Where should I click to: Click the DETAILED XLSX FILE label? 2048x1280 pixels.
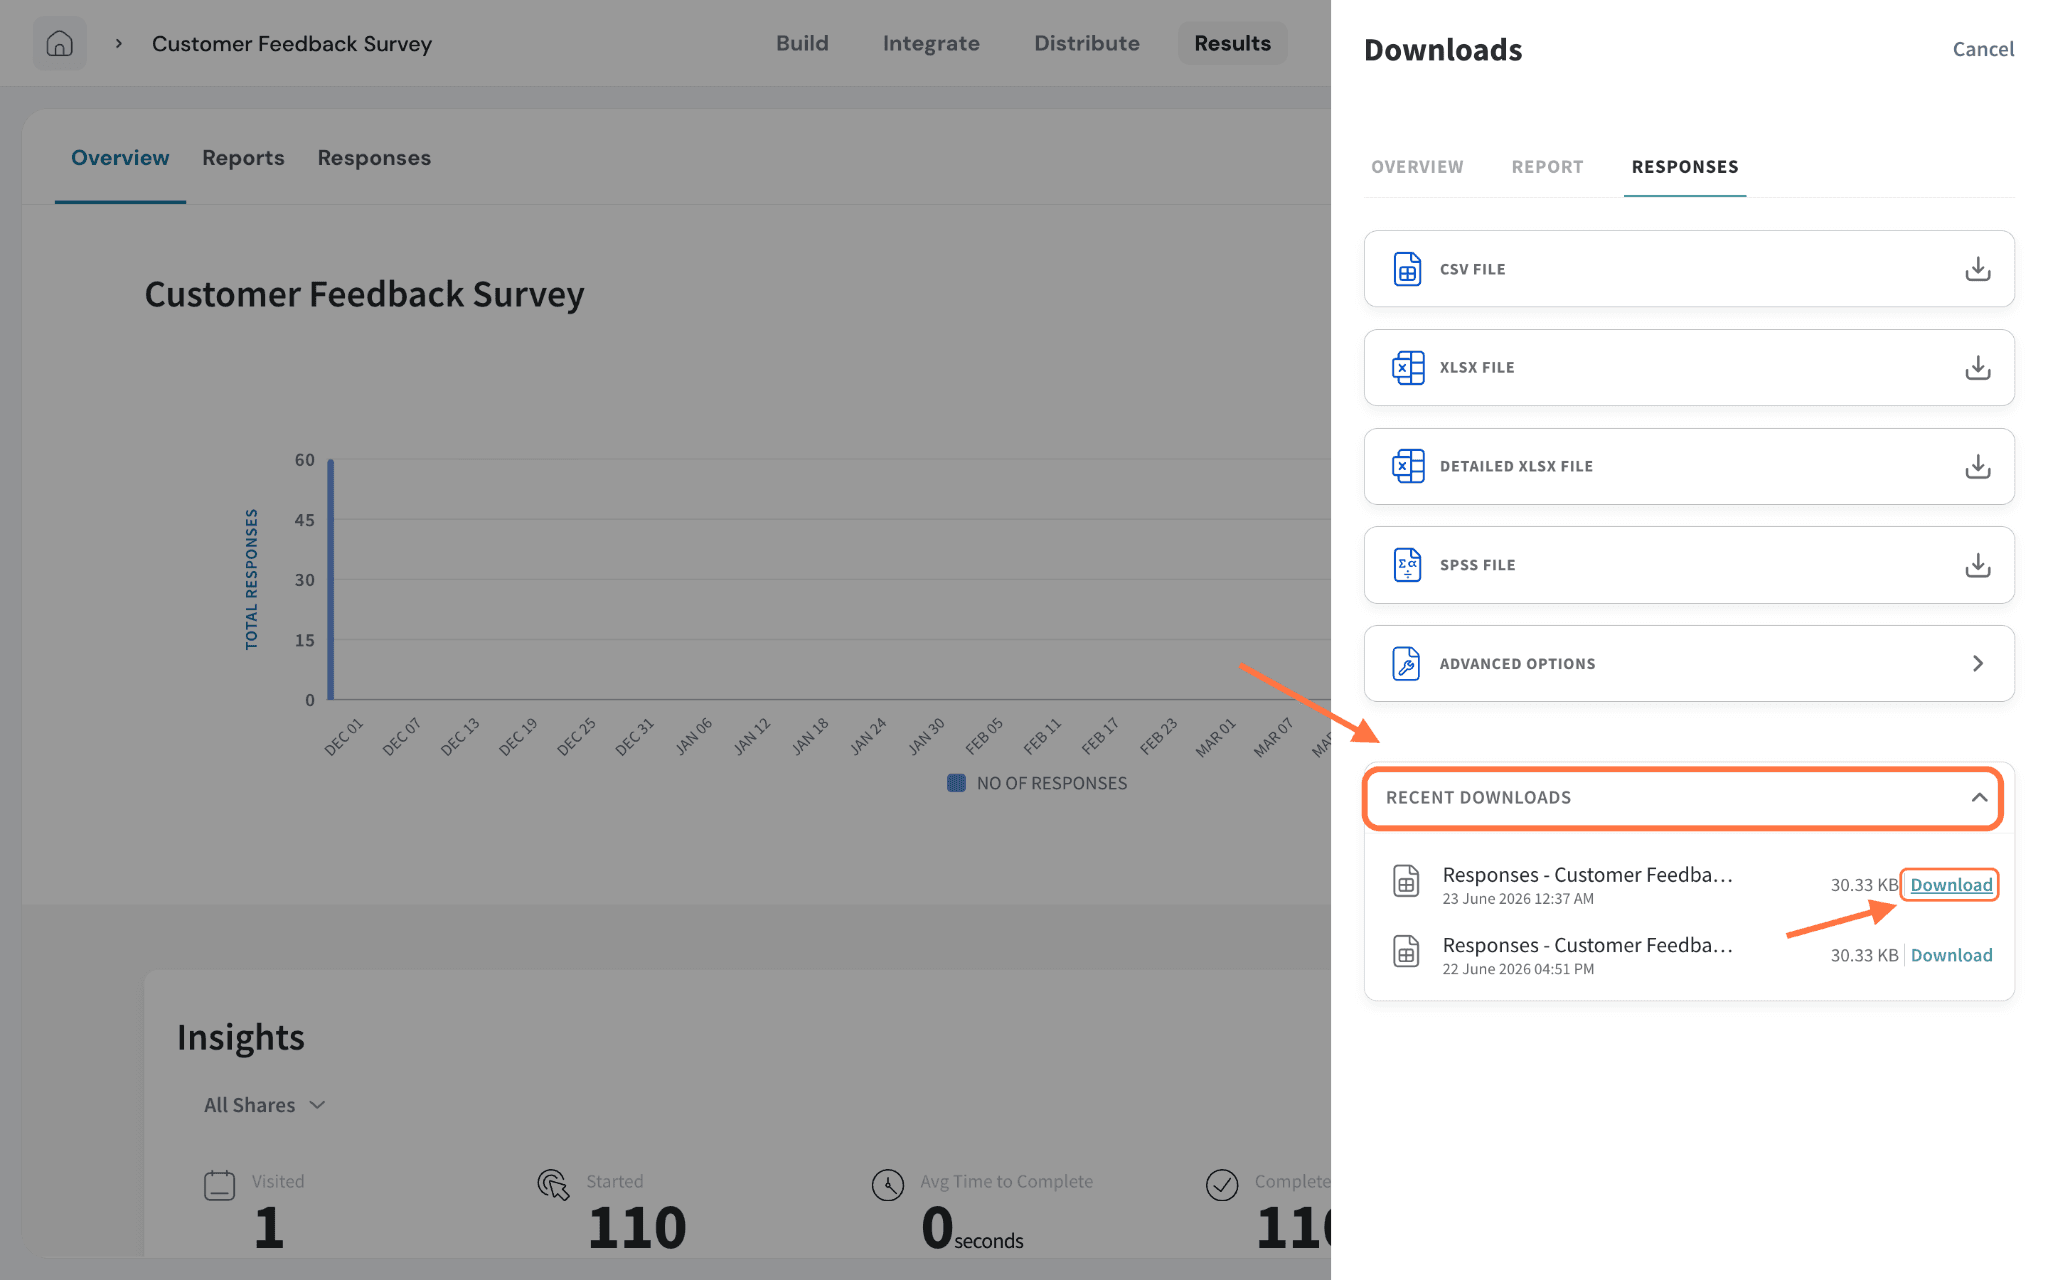1516,466
